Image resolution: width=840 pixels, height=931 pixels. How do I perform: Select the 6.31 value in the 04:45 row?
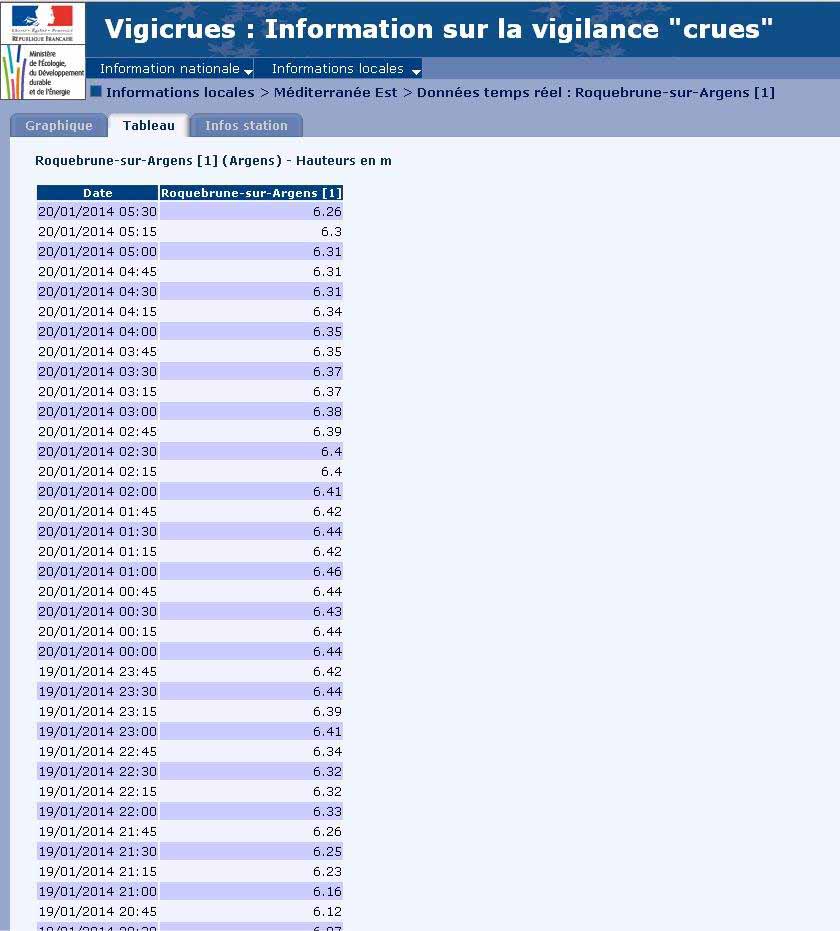pyautogui.click(x=327, y=271)
